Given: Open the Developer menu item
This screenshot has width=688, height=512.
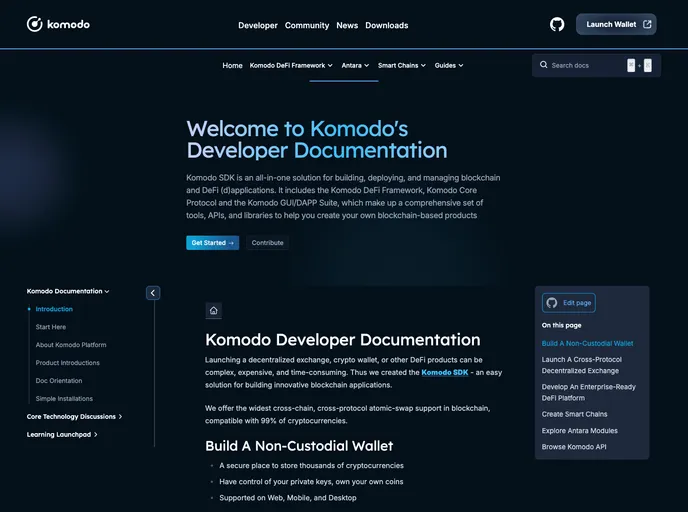Looking at the screenshot, I should 258,25.
